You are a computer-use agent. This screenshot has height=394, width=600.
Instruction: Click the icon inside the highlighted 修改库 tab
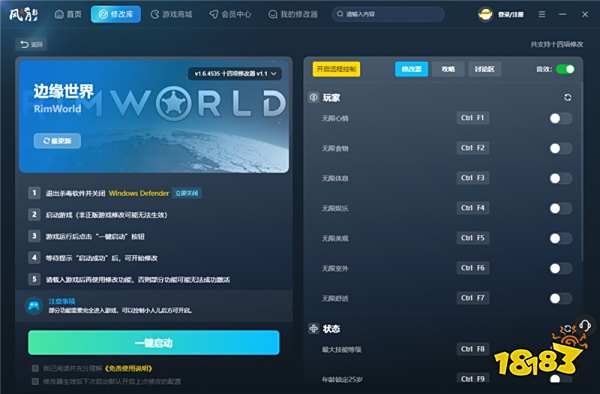coord(103,14)
